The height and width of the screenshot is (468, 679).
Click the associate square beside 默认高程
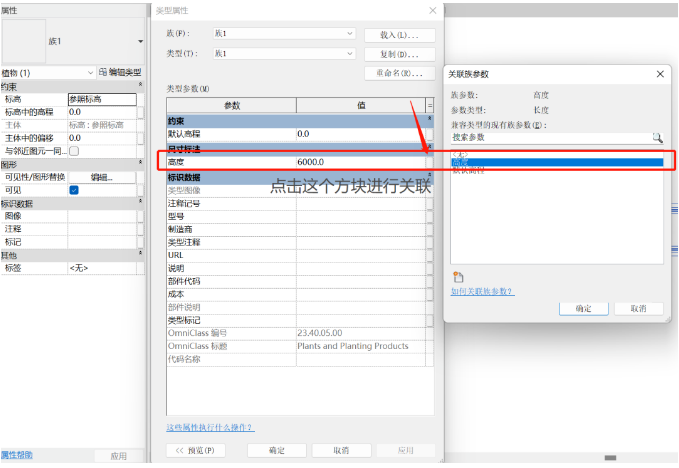(429, 134)
